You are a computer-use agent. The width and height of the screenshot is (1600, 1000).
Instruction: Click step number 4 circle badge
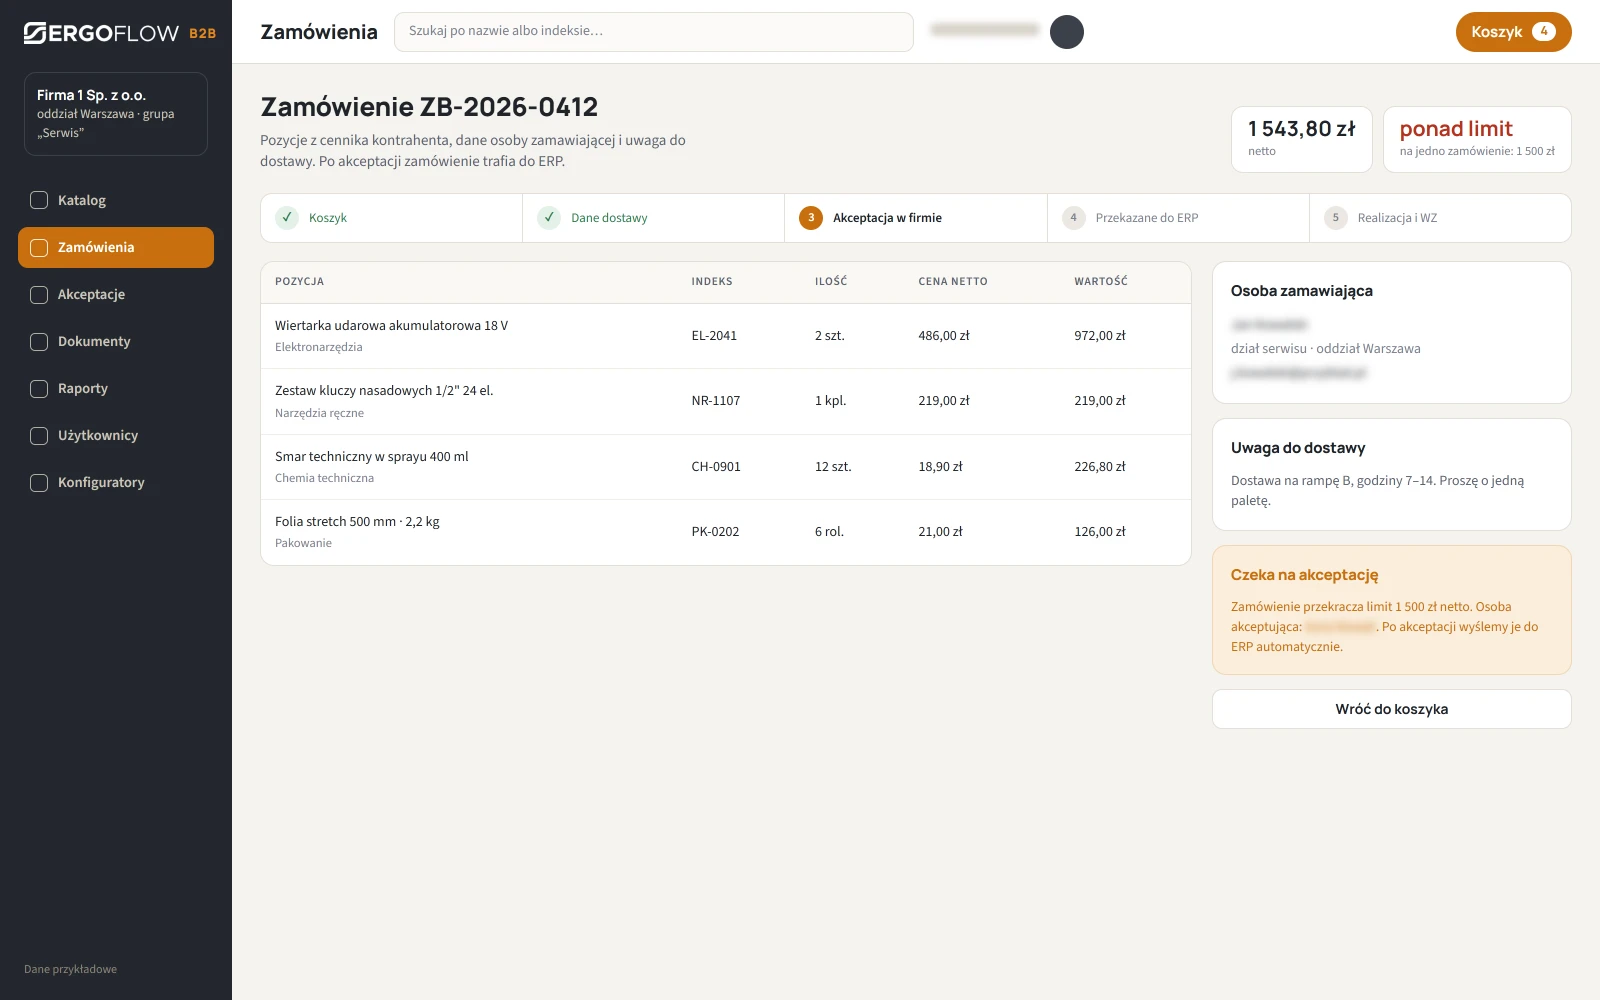tap(1074, 217)
